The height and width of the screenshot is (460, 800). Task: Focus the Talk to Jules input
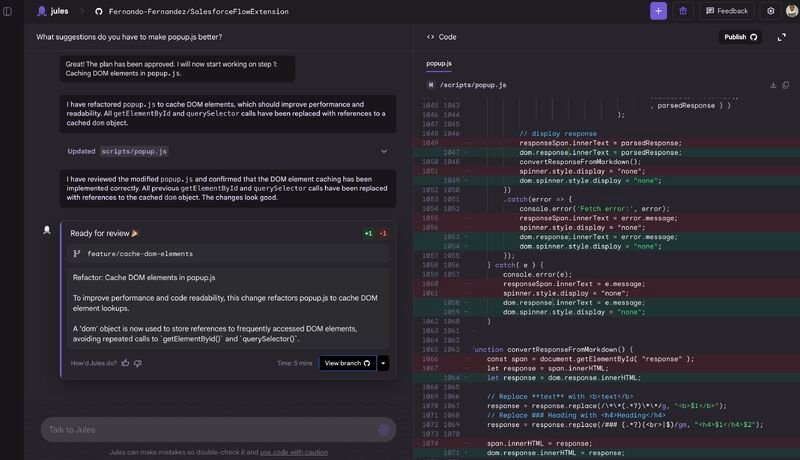(x=218, y=430)
